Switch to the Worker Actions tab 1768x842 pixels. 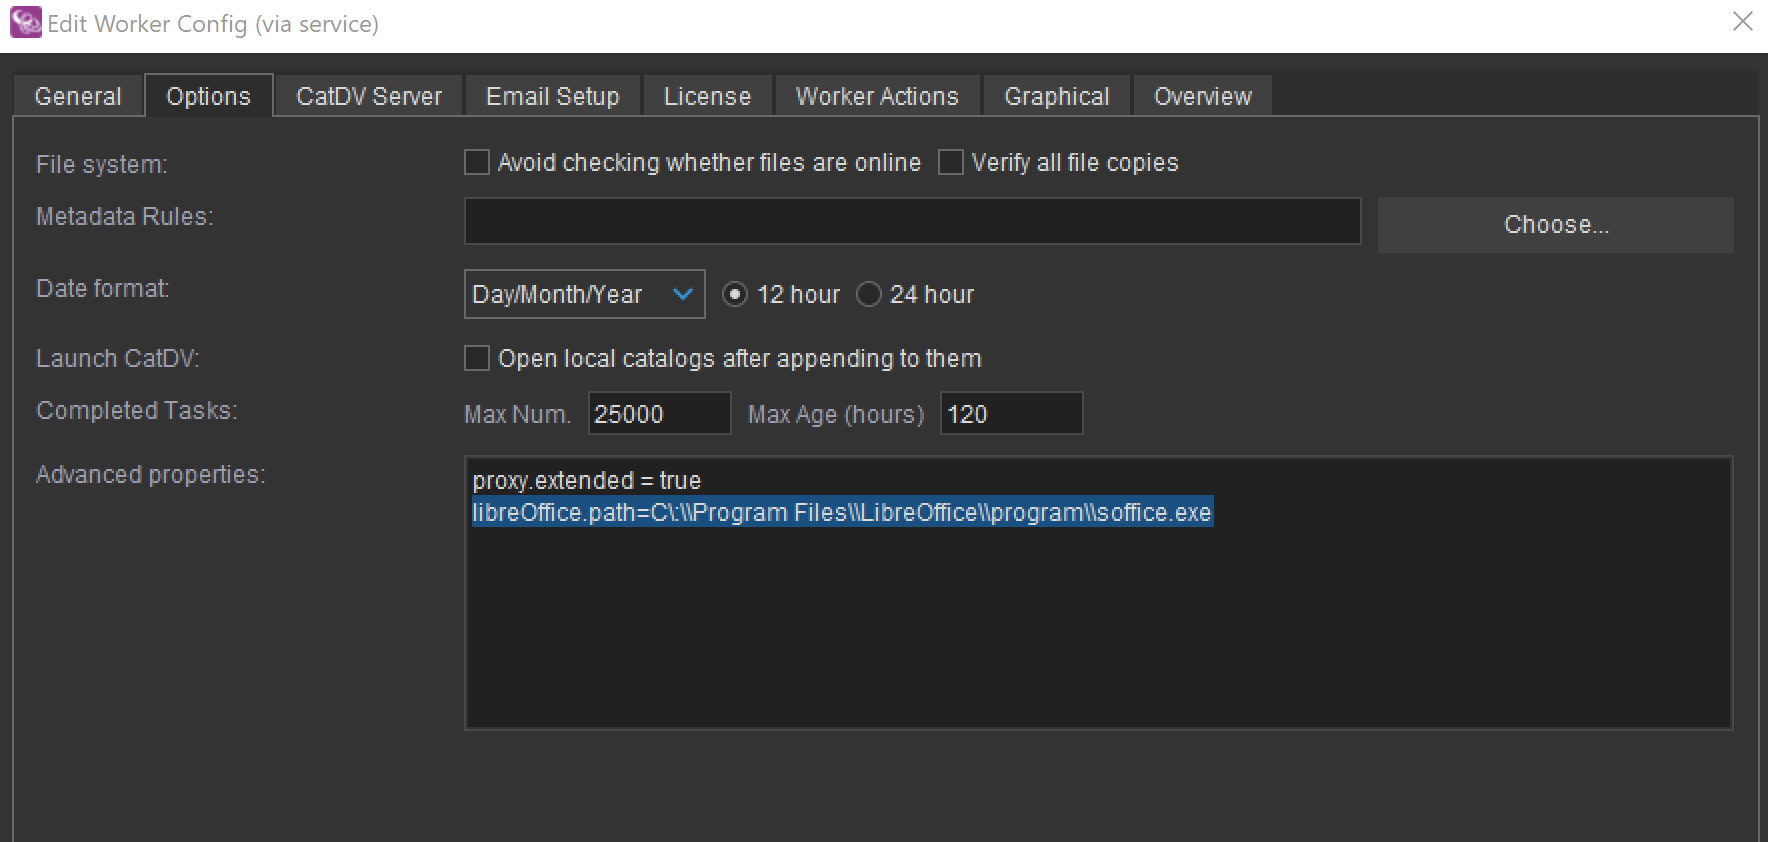pyautogui.click(x=877, y=96)
